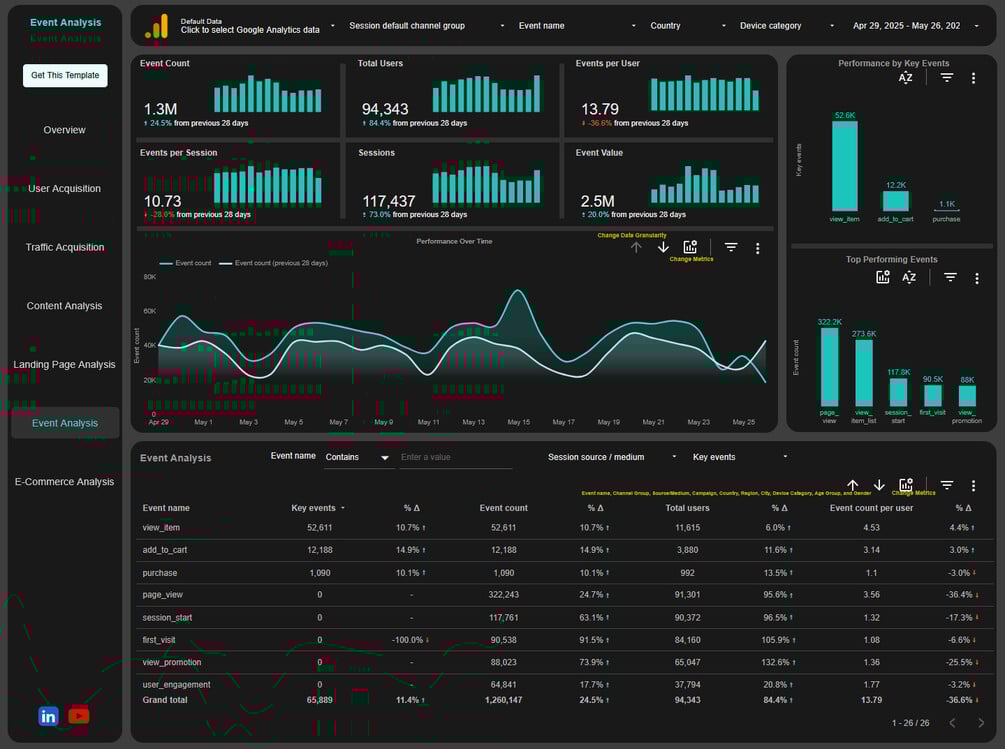Click Change Metrics icon in Top Performing Events
1005x749 pixels.
pyautogui.click(x=883, y=277)
